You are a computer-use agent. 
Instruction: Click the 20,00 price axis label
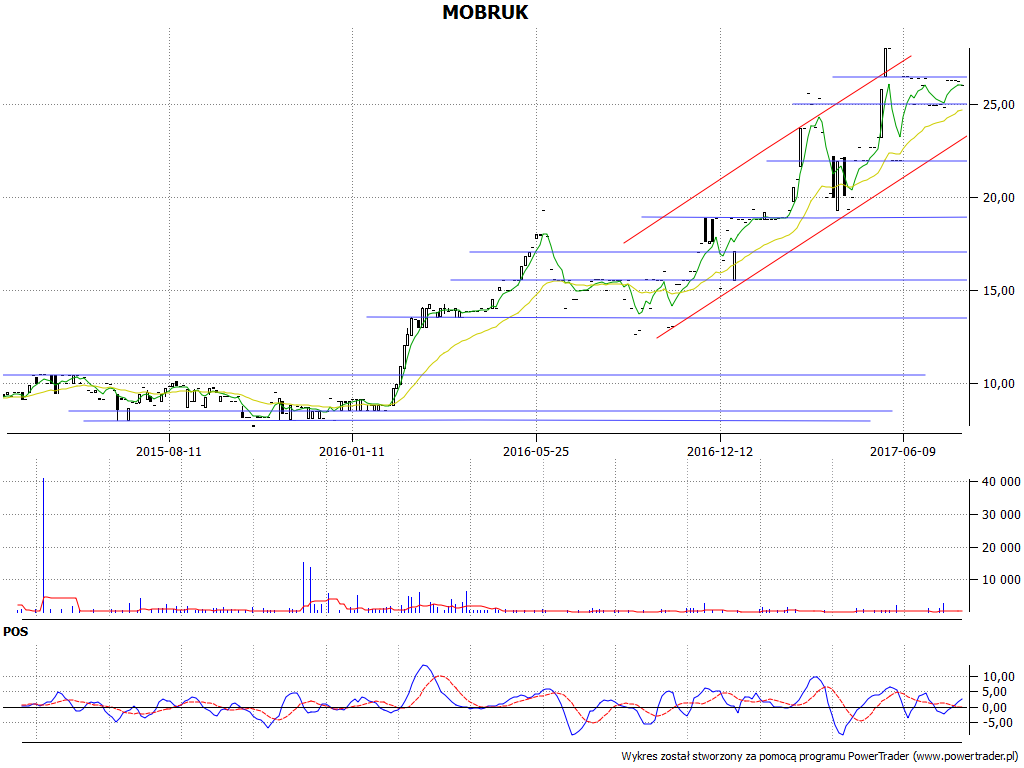[999, 198]
